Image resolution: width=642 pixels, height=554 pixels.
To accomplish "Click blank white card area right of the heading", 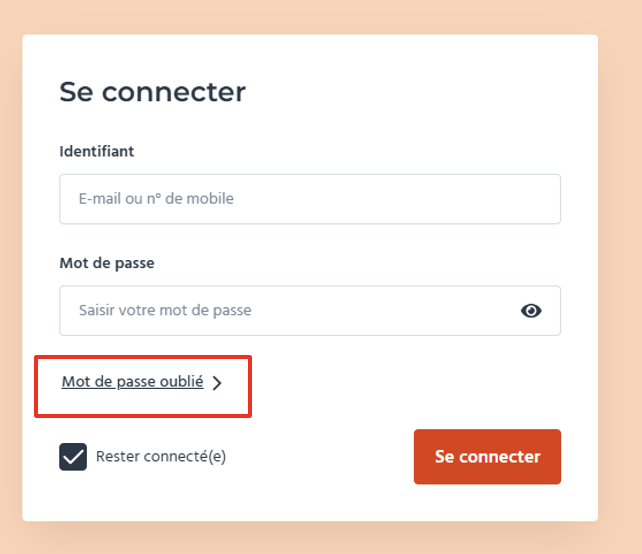I will tap(420, 92).
